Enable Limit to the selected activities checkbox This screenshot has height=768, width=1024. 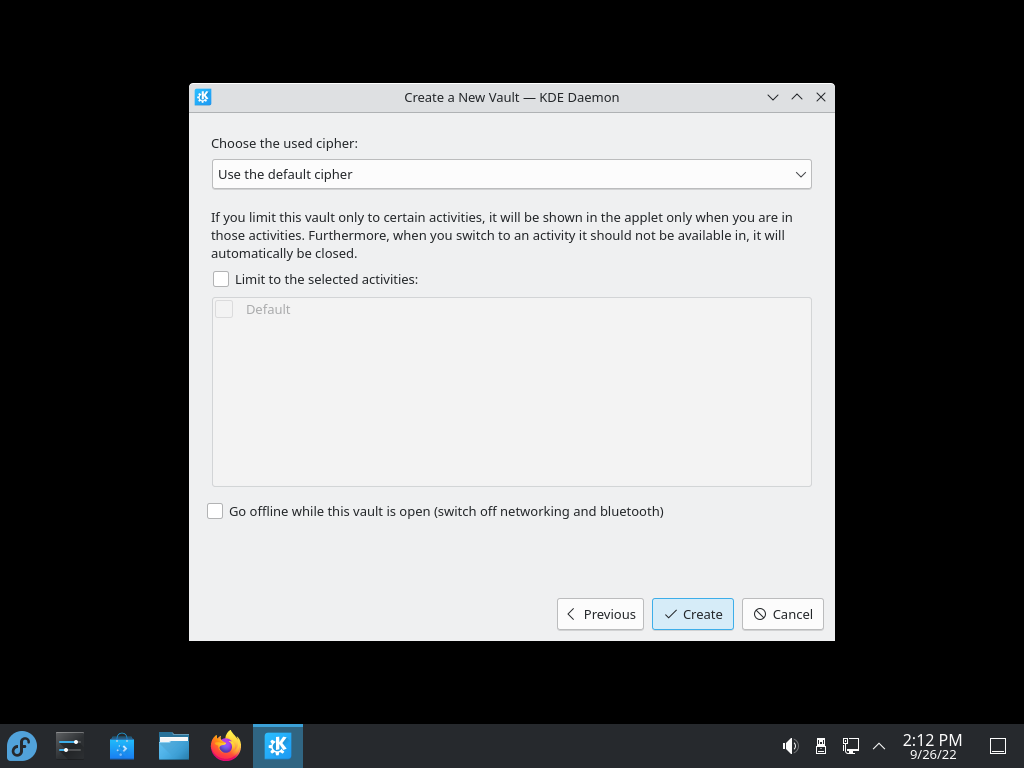pos(221,280)
